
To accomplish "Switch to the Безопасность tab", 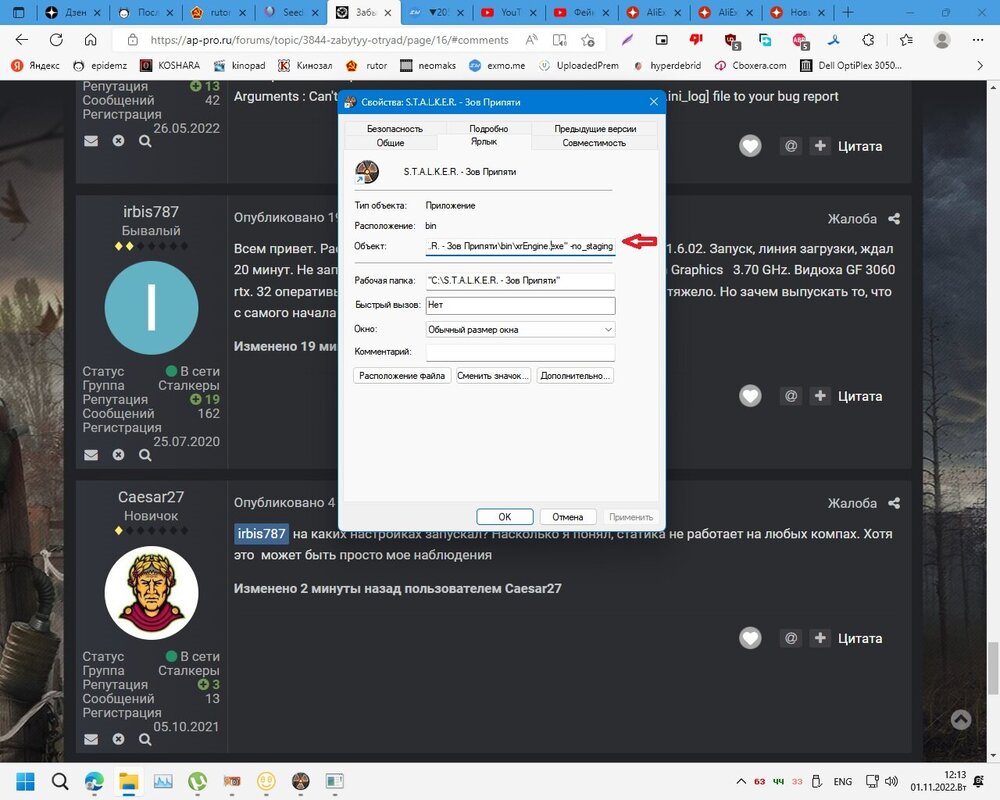I will tap(395, 128).
